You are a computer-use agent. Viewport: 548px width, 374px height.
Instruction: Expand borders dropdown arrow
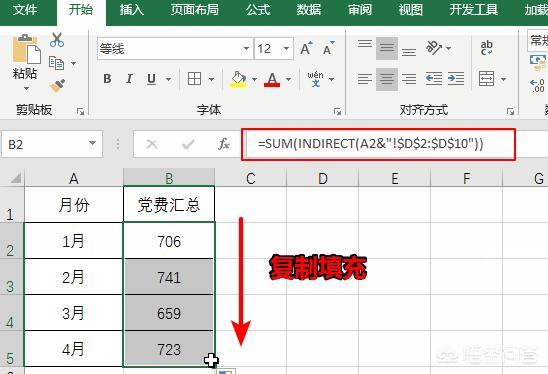pyautogui.click(x=211, y=79)
